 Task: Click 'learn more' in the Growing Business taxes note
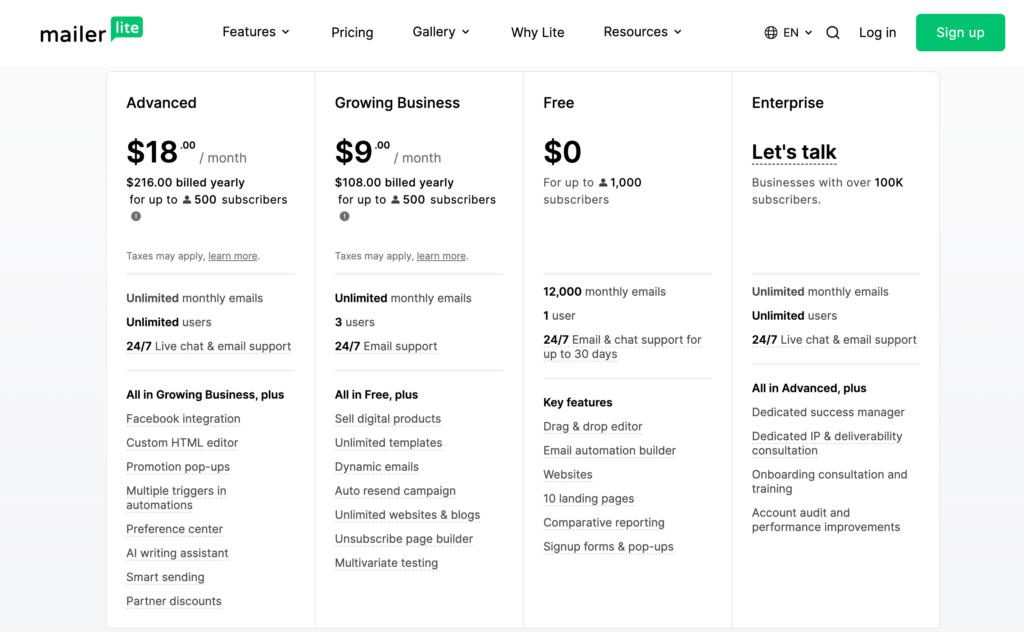(440, 256)
